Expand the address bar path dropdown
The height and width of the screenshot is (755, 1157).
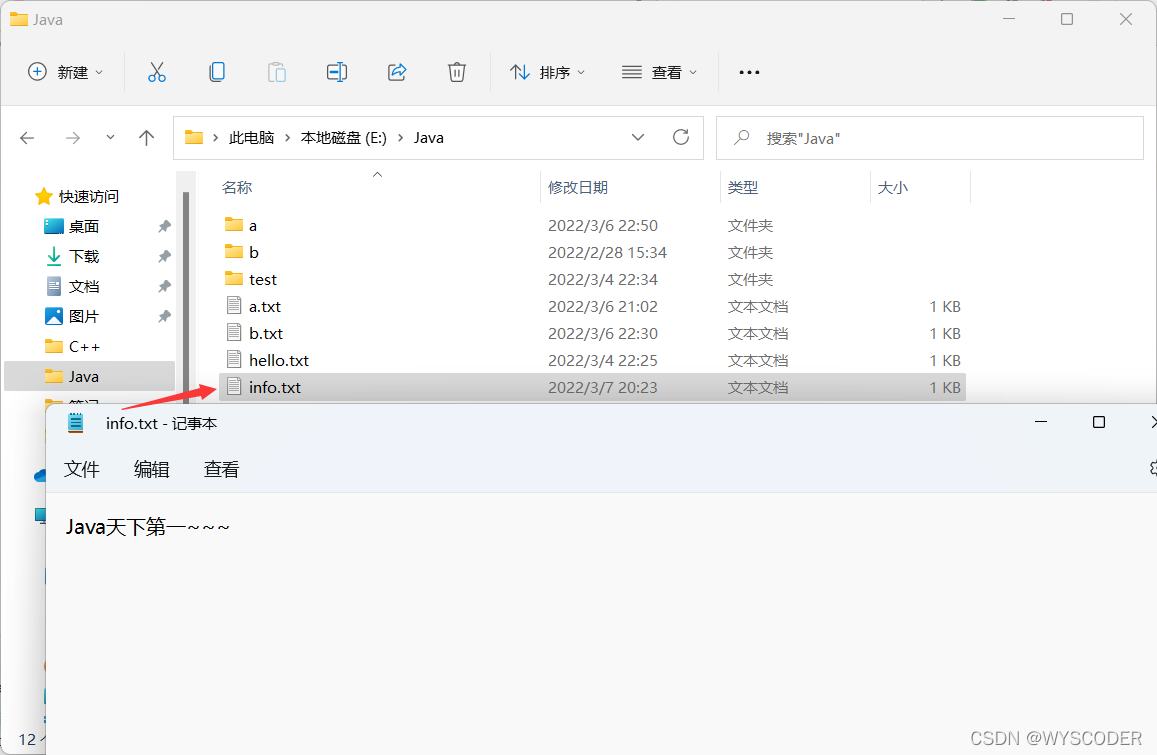(638, 137)
